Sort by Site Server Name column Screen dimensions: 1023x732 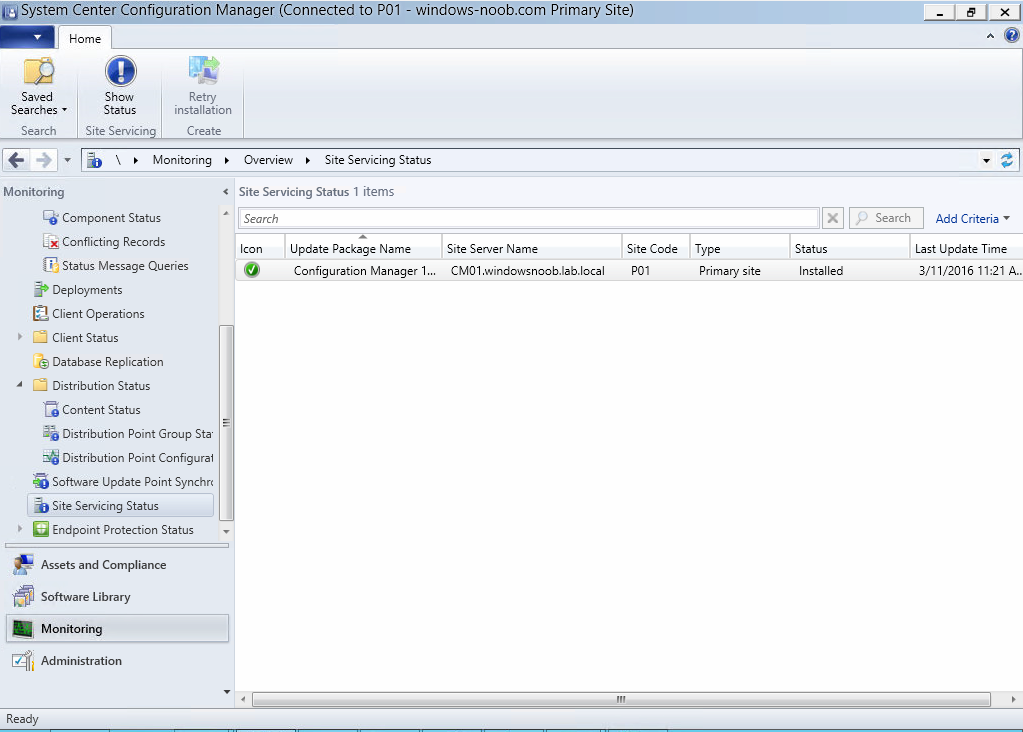(x=532, y=249)
